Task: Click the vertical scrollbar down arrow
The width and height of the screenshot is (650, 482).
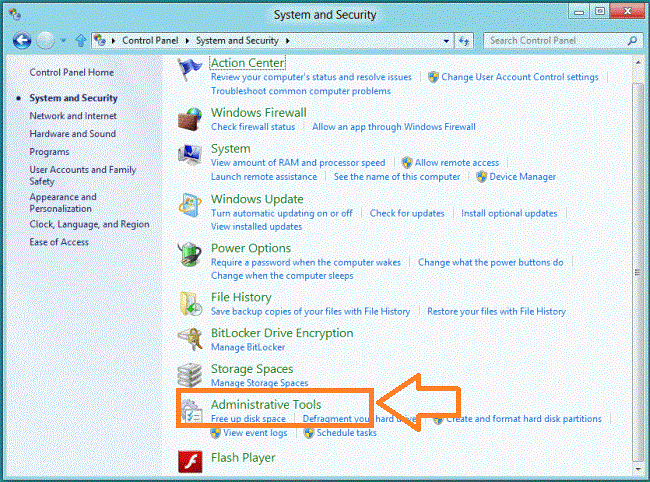Action: [x=638, y=469]
